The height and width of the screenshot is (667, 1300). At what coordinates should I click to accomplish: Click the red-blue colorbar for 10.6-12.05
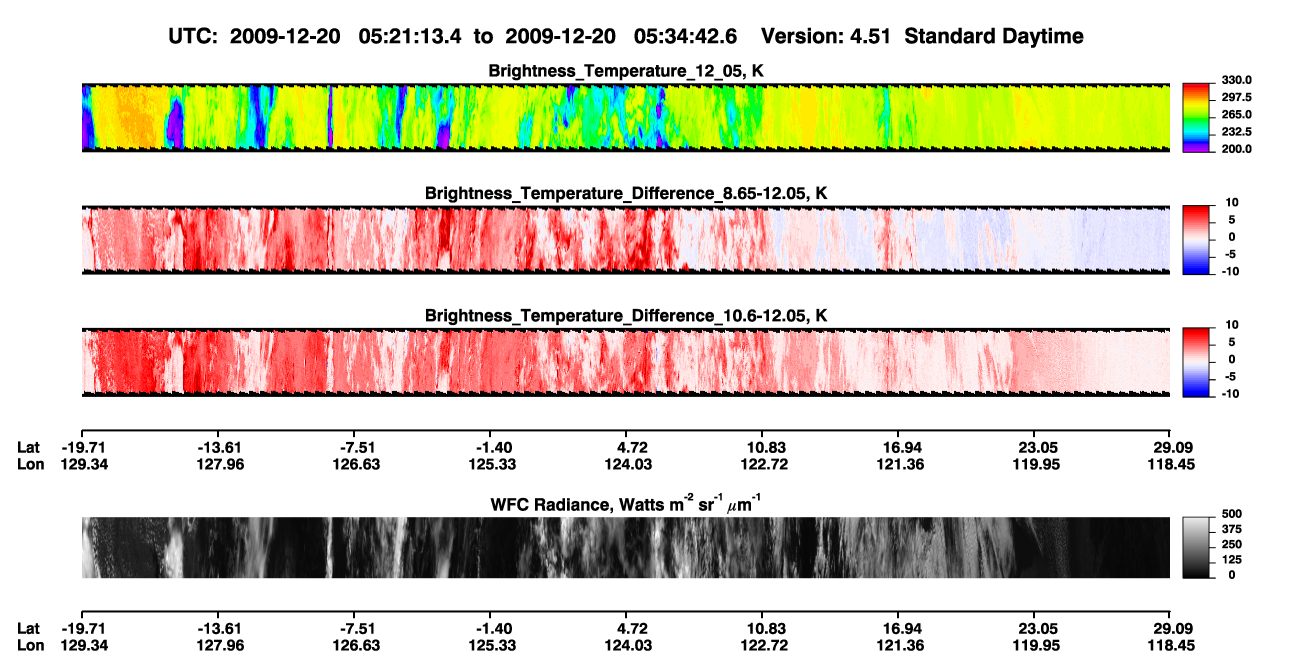click(x=1196, y=362)
